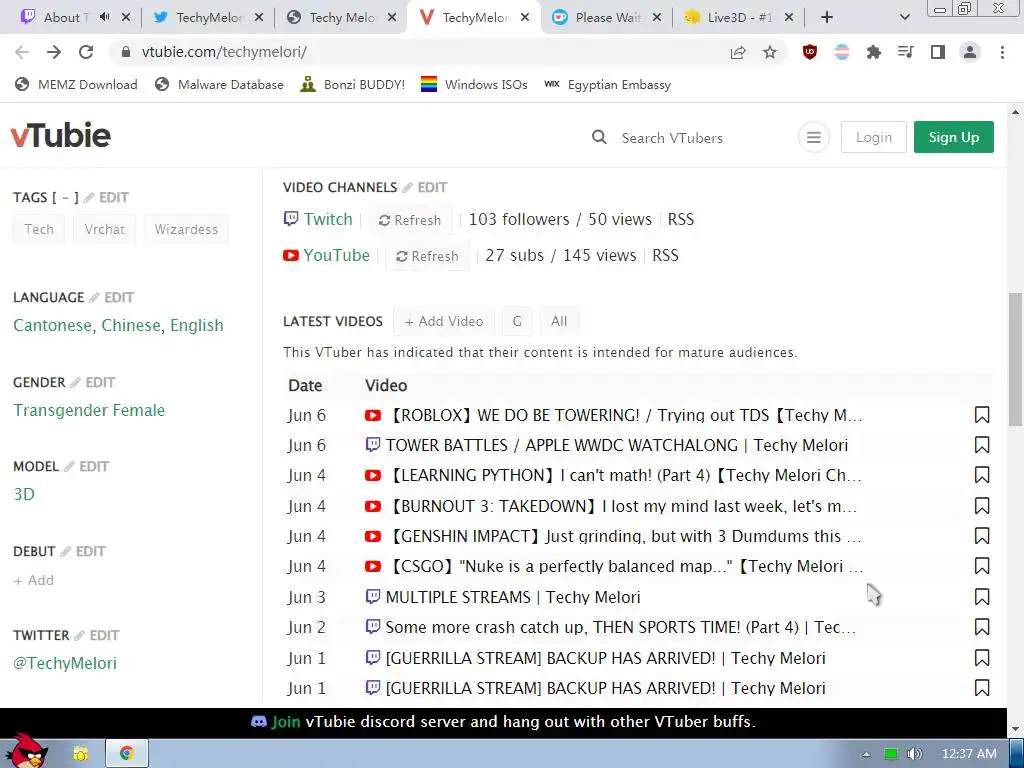Open Chrome three-dot menu
This screenshot has width=1024, height=768.
tap(1002, 52)
